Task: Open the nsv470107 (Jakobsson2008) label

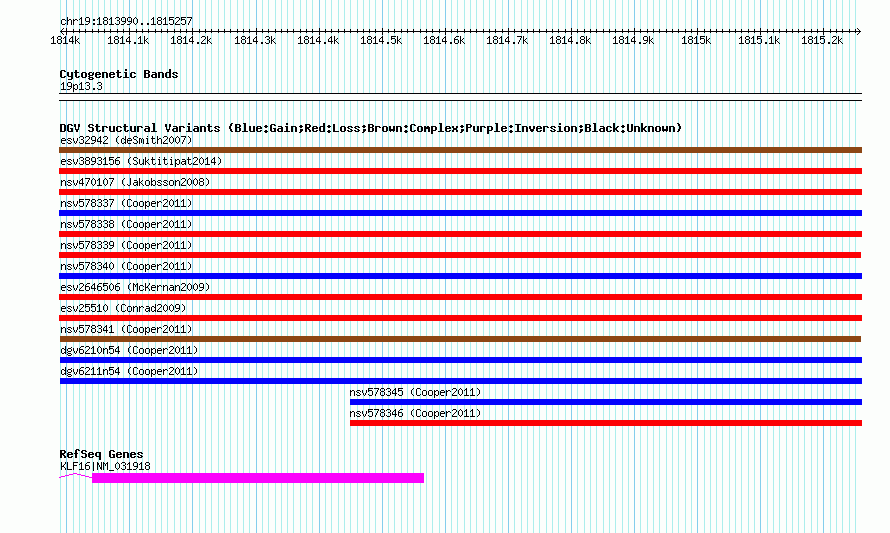Action: coord(135,182)
